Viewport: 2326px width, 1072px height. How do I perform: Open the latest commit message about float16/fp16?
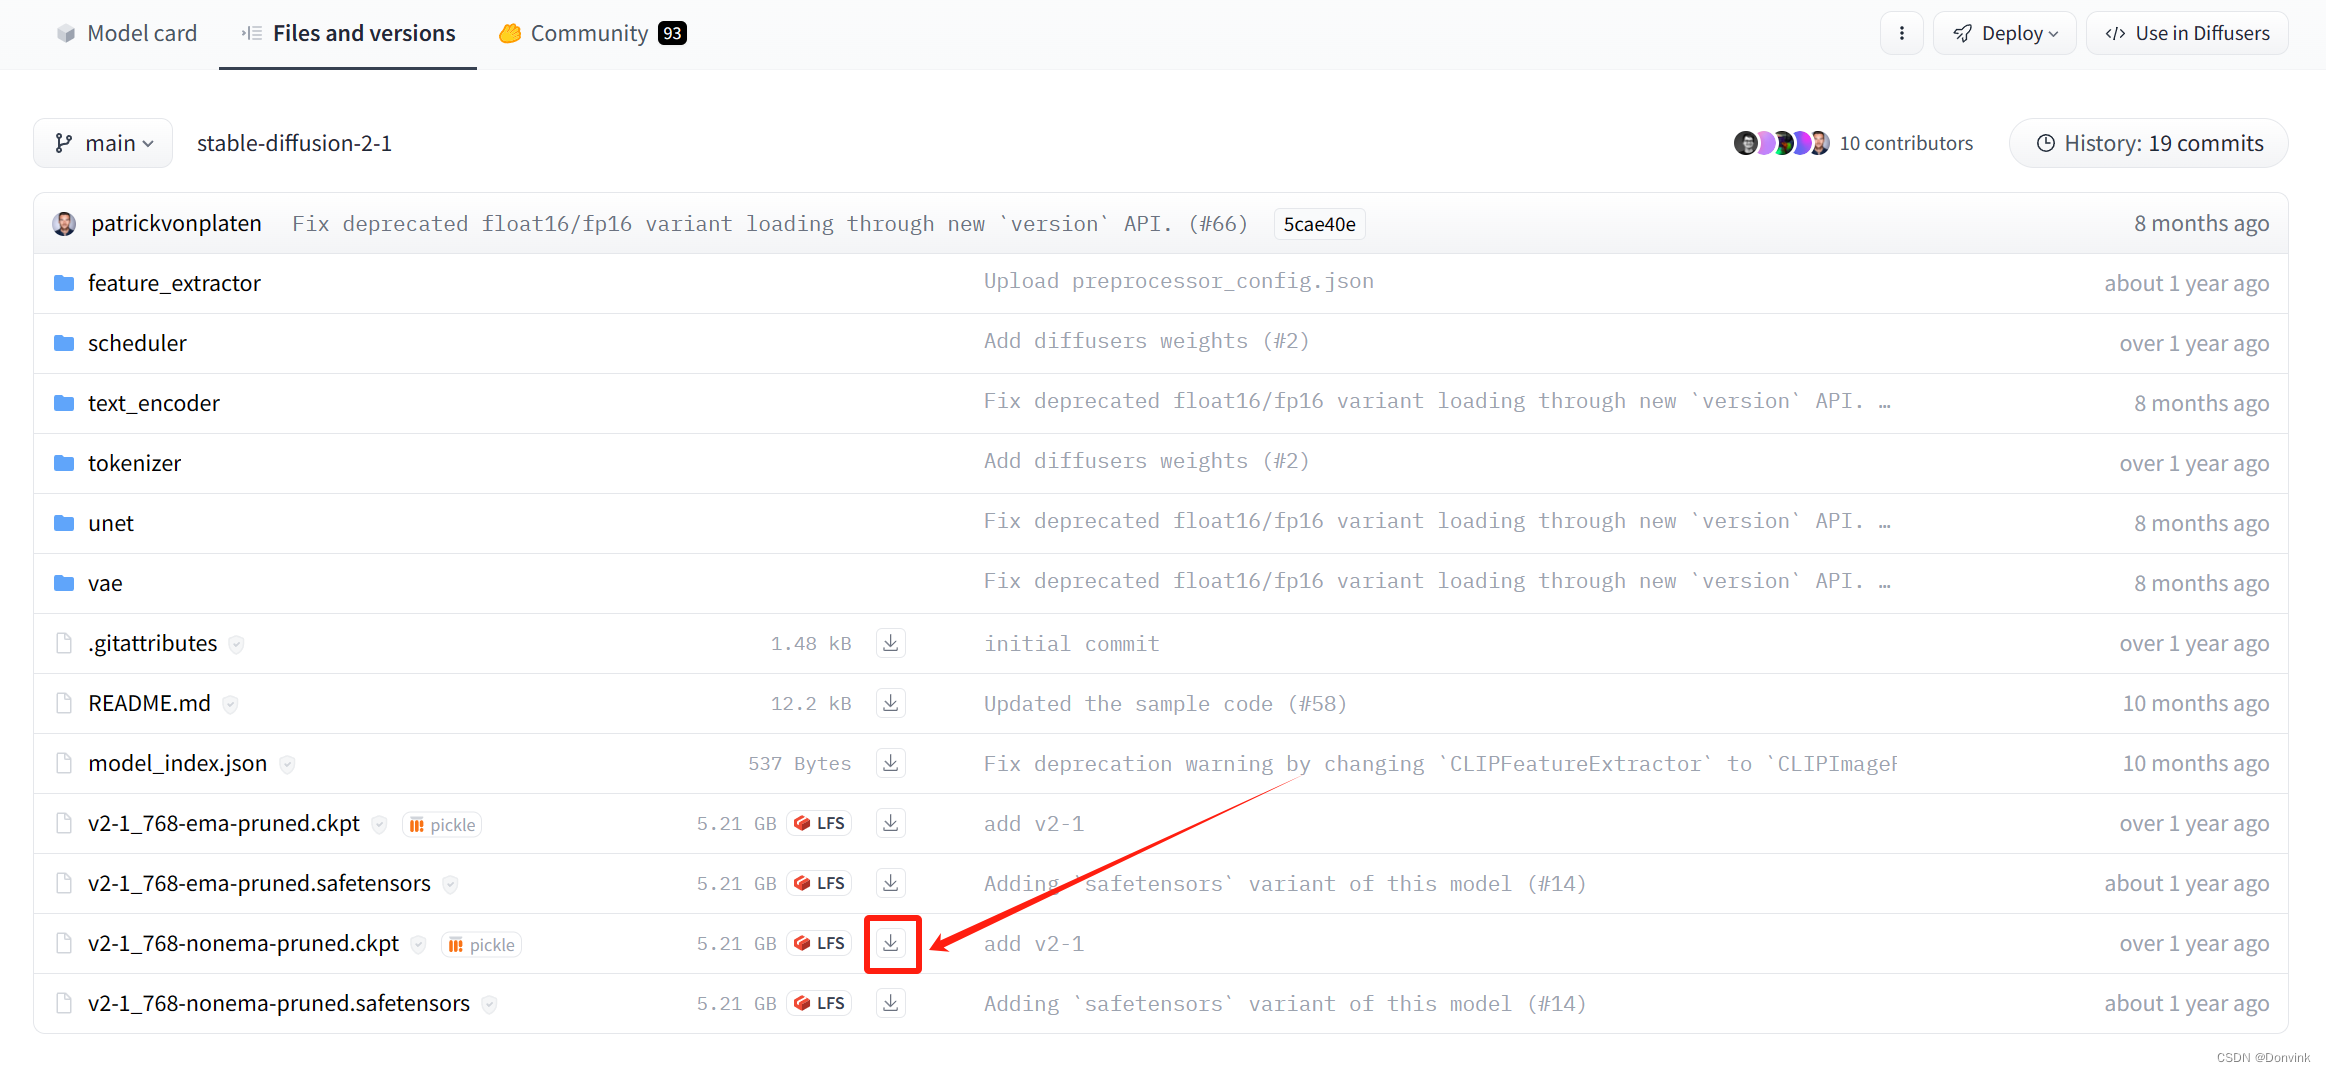point(769,224)
